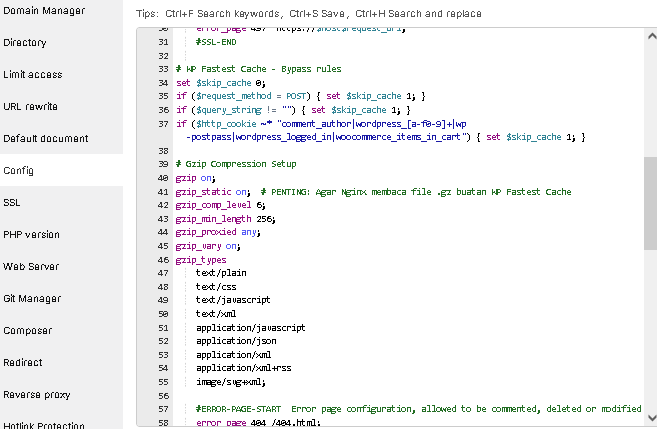Click the 'error_page 404 /404.html;' line
This screenshot has height=429, width=657.
click(258, 423)
